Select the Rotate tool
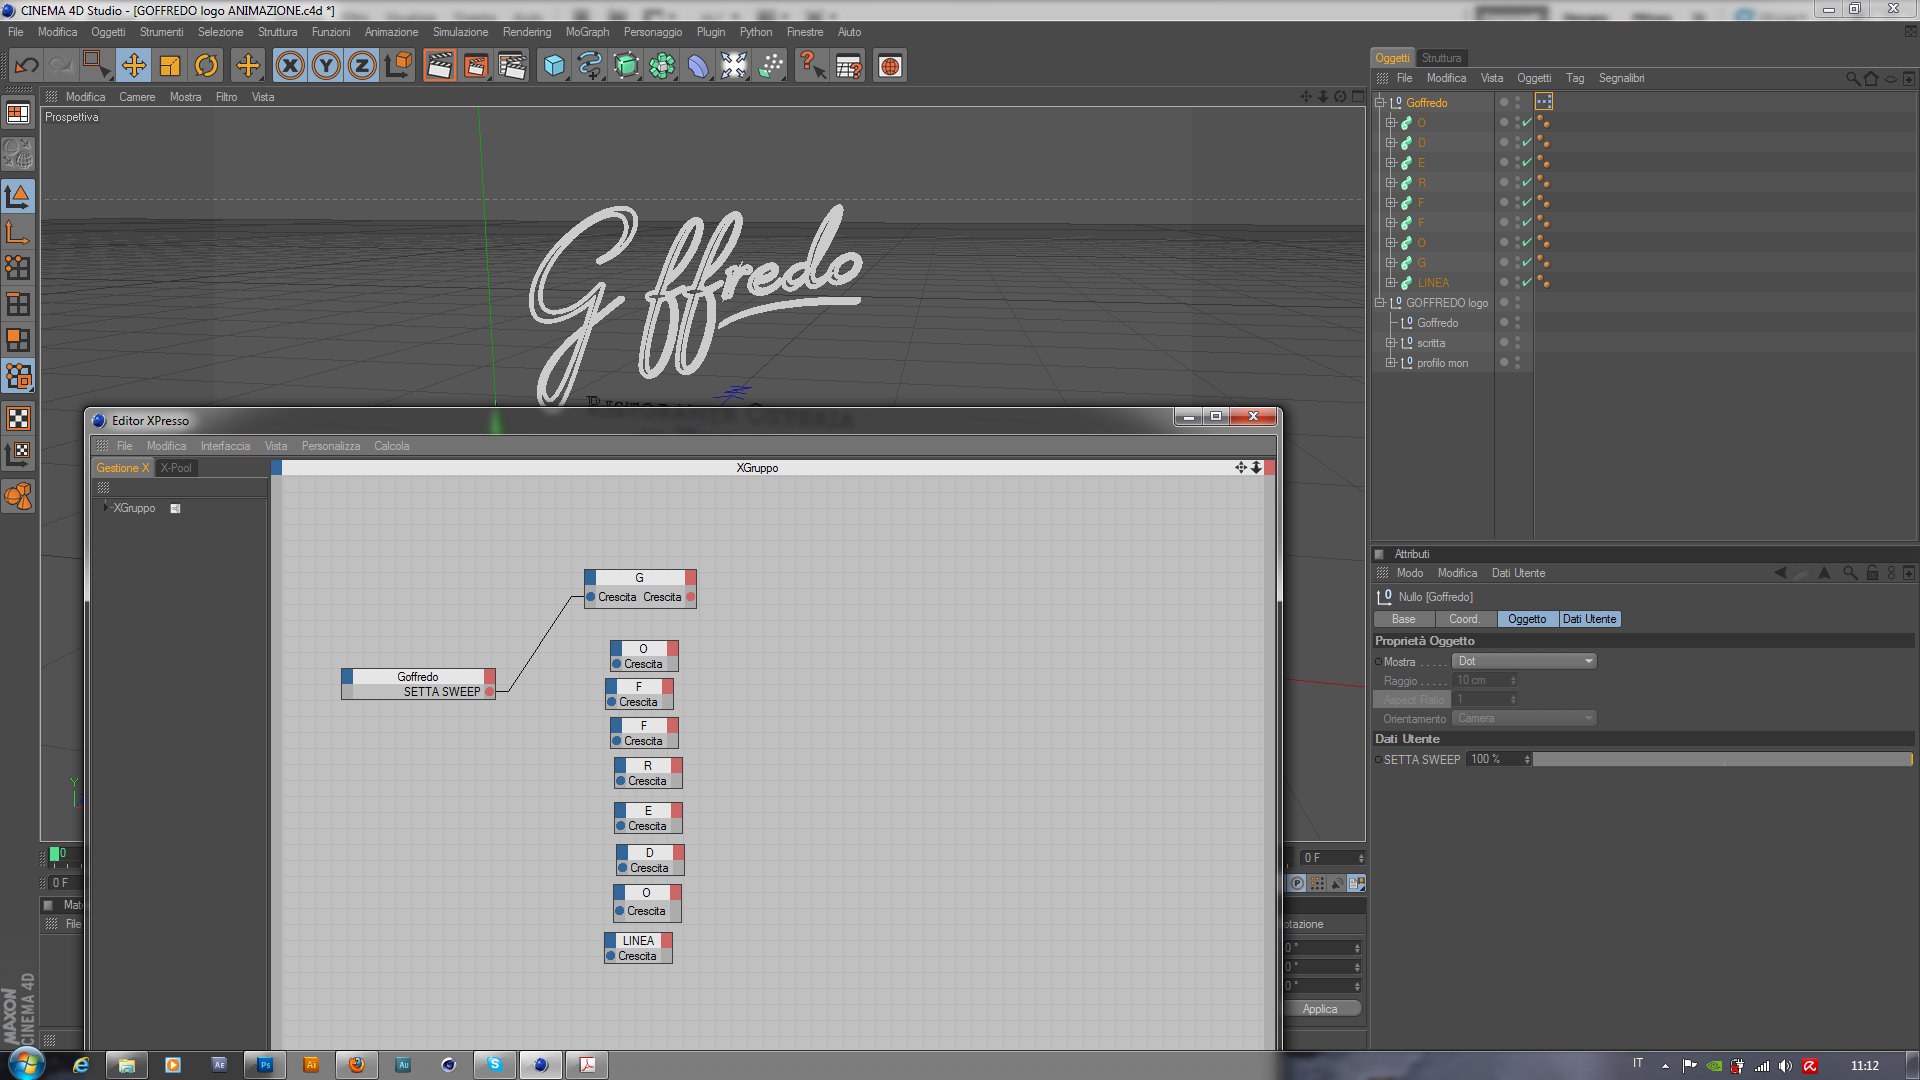The width and height of the screenshot is (1920, 1080). 206,66
